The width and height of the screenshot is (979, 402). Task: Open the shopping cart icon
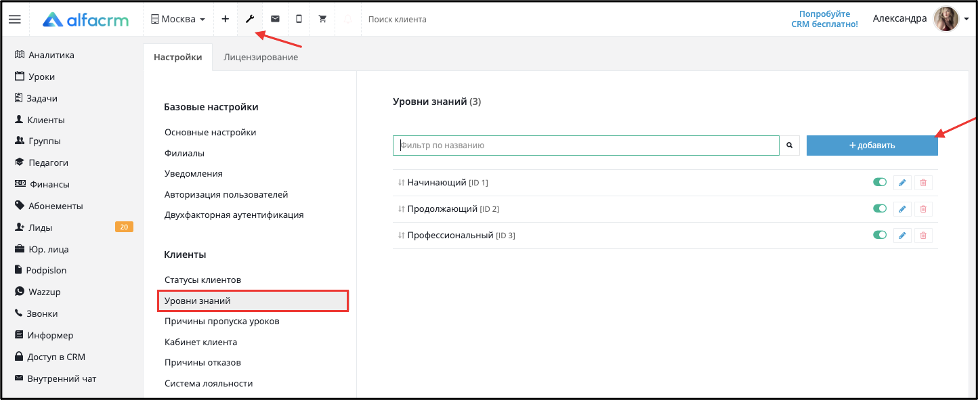coord(323,19)
